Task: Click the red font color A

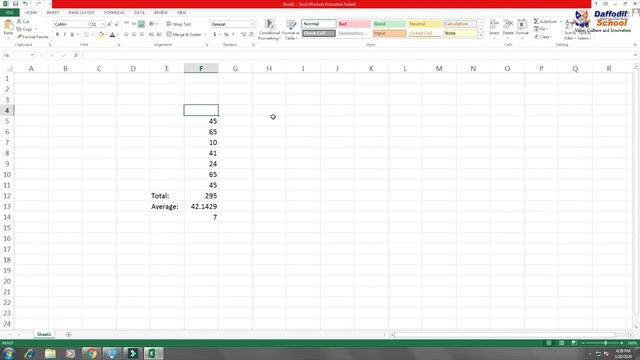Action: click(113, 35)
